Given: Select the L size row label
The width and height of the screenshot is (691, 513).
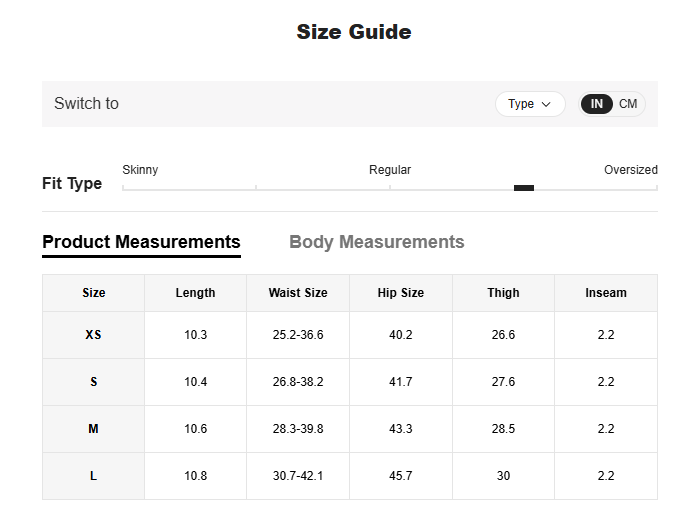Looking at the screenshot, I should pos(94,476).
